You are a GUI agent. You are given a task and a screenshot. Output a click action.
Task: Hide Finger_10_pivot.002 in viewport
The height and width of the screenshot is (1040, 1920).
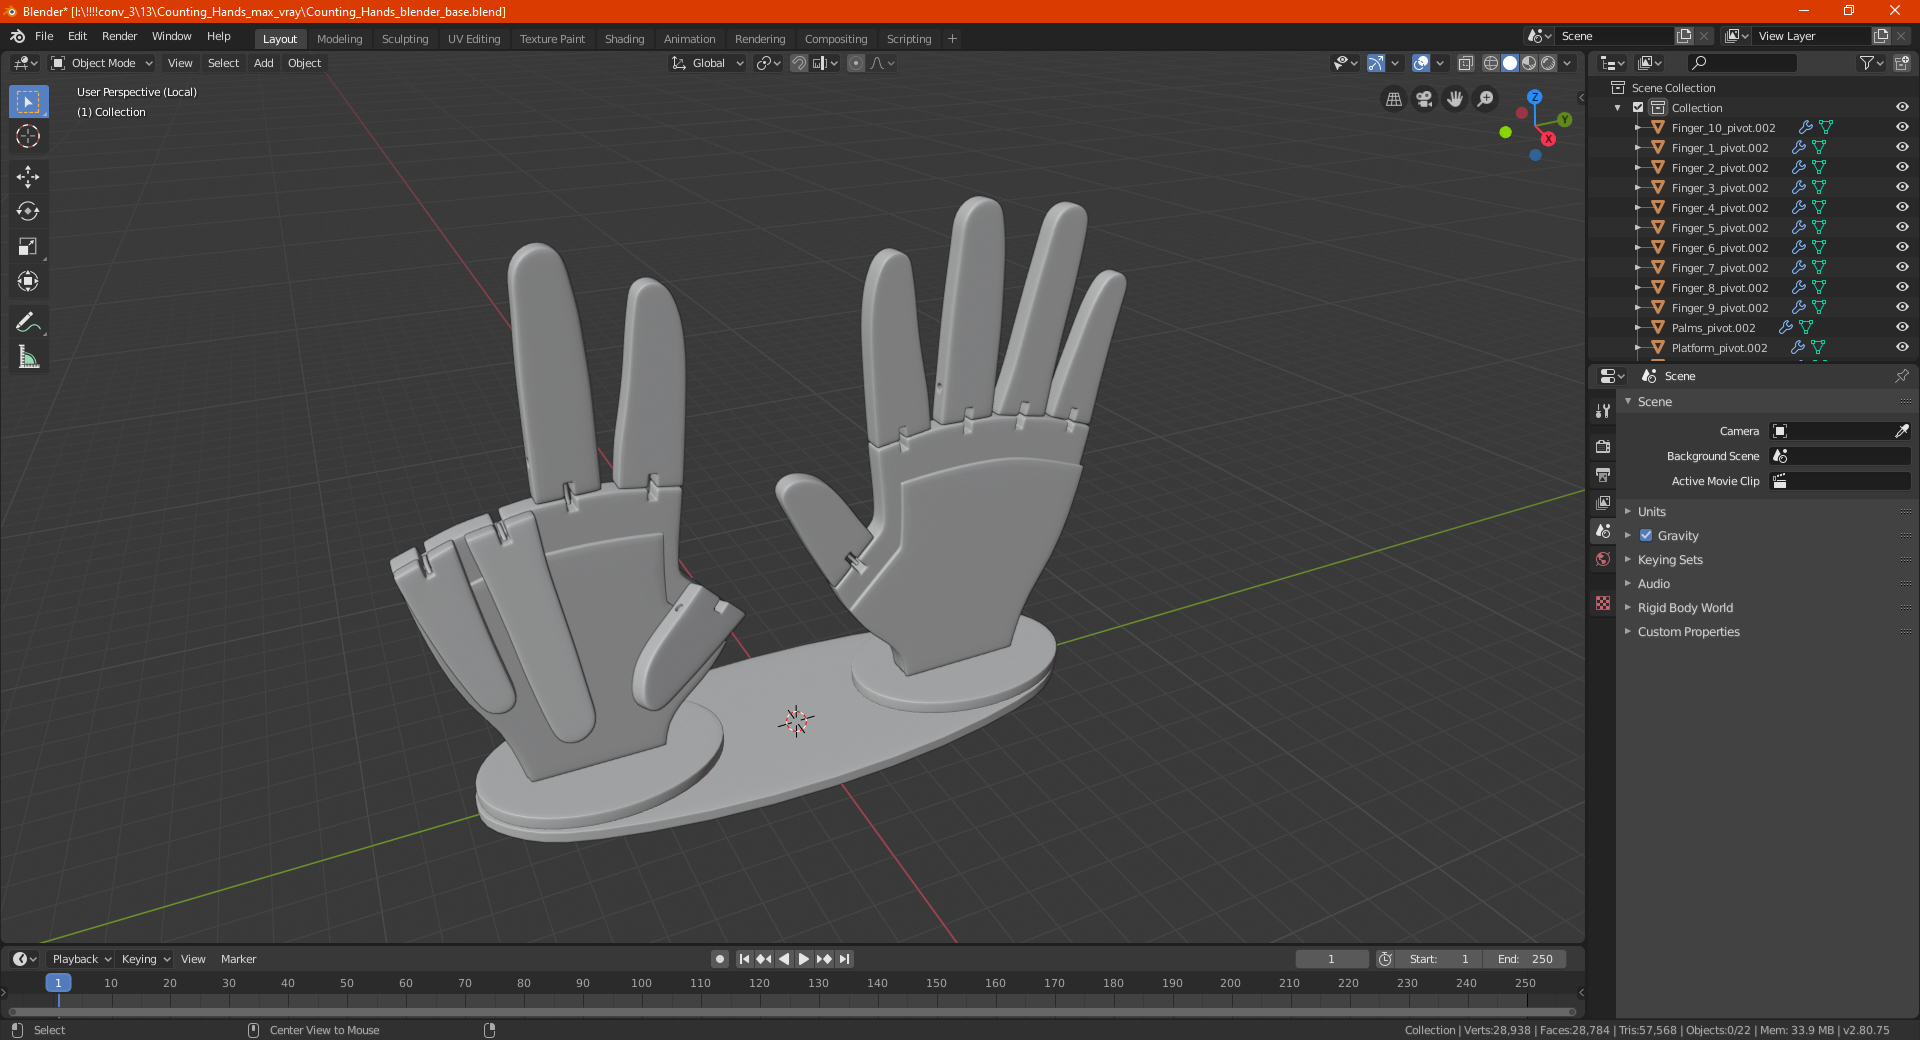(1902, 127)
